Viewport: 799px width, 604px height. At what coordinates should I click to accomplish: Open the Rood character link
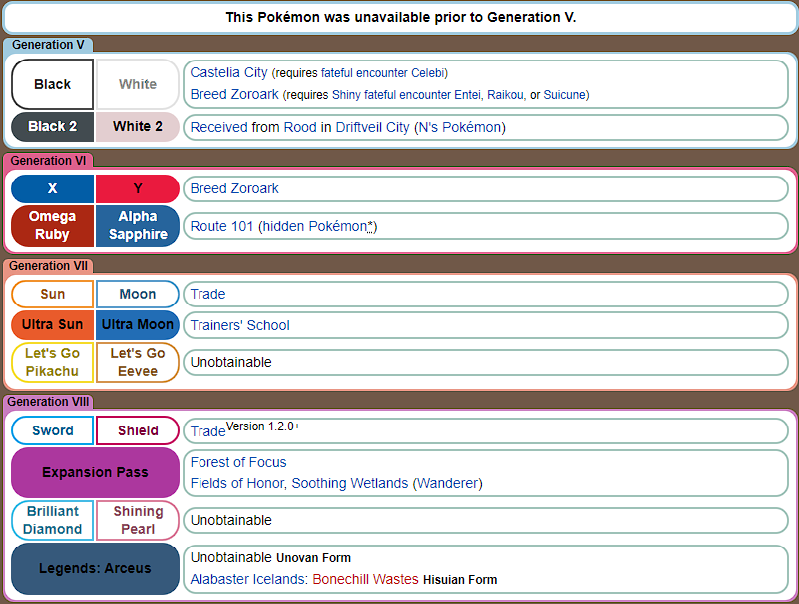pos(300,127)
